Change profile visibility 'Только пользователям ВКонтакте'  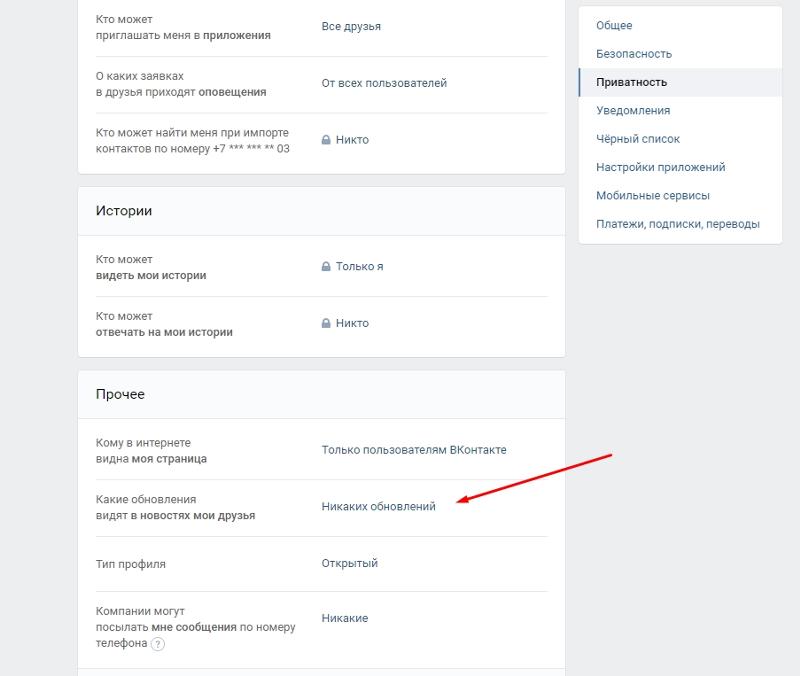[x=413, y=450]
